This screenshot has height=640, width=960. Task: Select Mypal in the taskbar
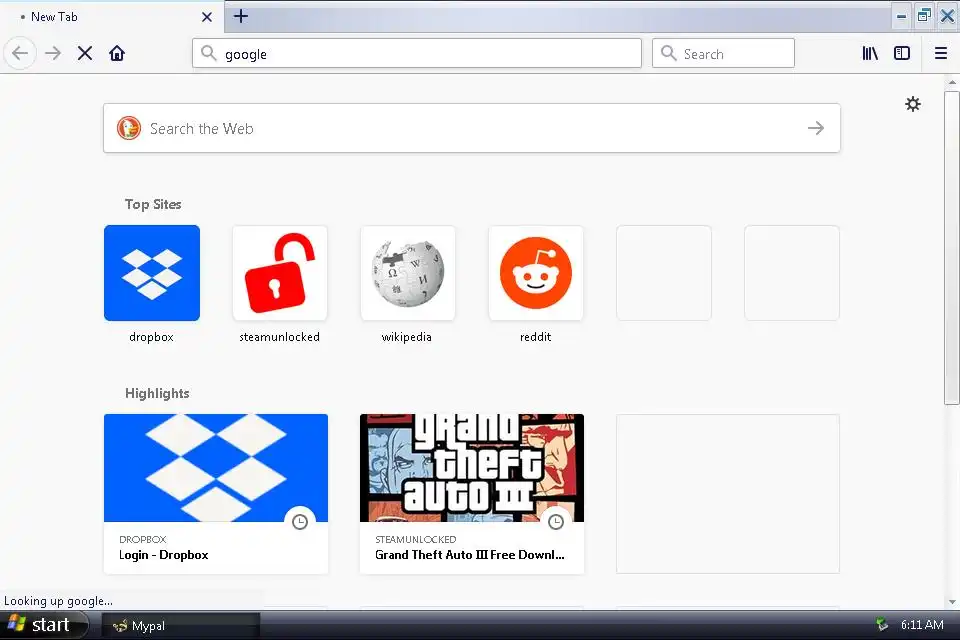click(181, 625)
